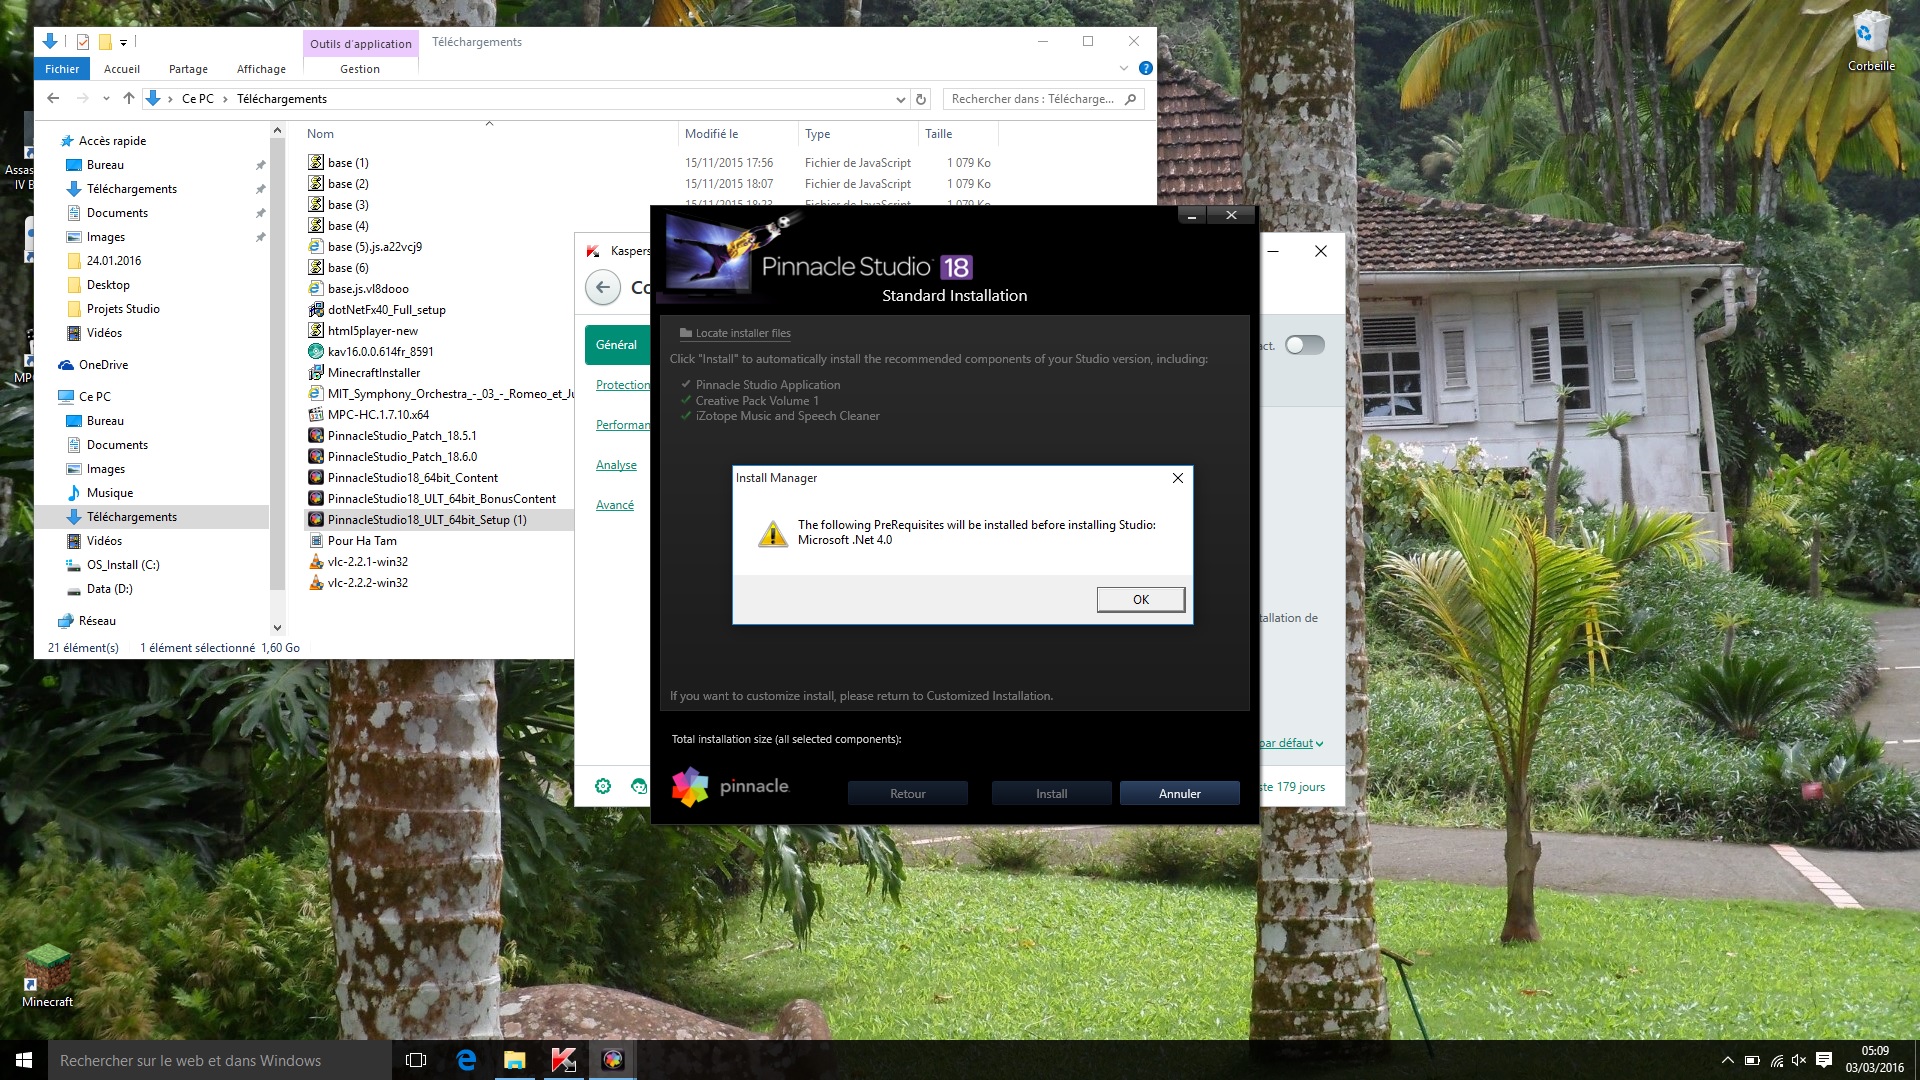Sort files by the Modifié le column
1920x1080 pixels.
(711, 134)
